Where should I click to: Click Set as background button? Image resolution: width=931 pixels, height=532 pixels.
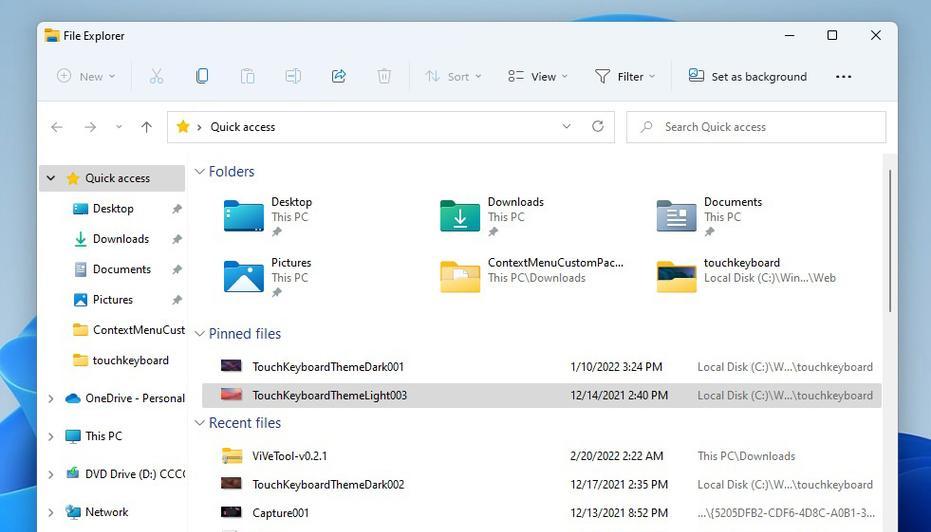tap(748, 77)
